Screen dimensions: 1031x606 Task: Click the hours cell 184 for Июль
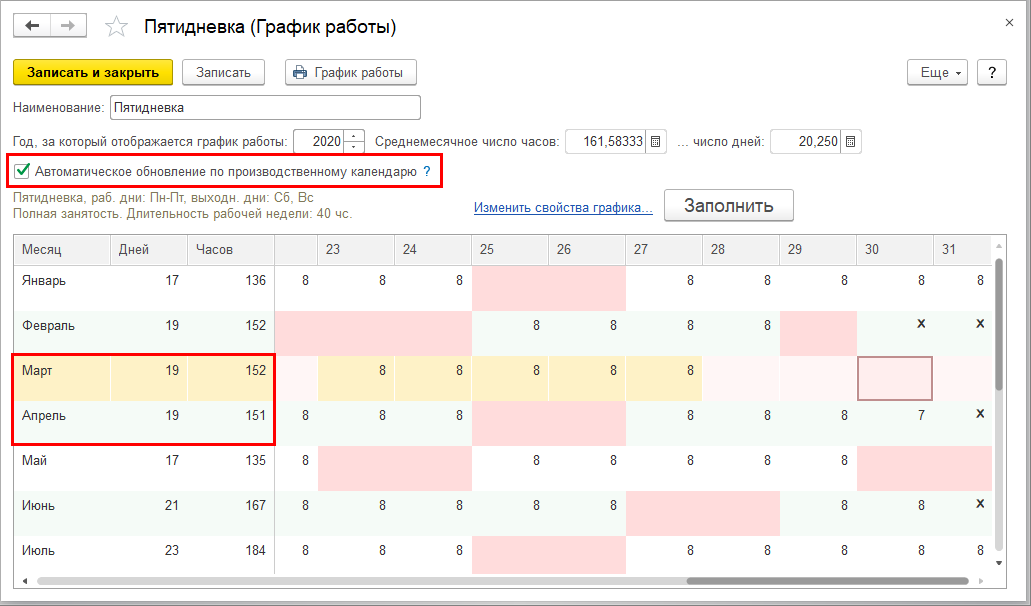coord(230,555)
